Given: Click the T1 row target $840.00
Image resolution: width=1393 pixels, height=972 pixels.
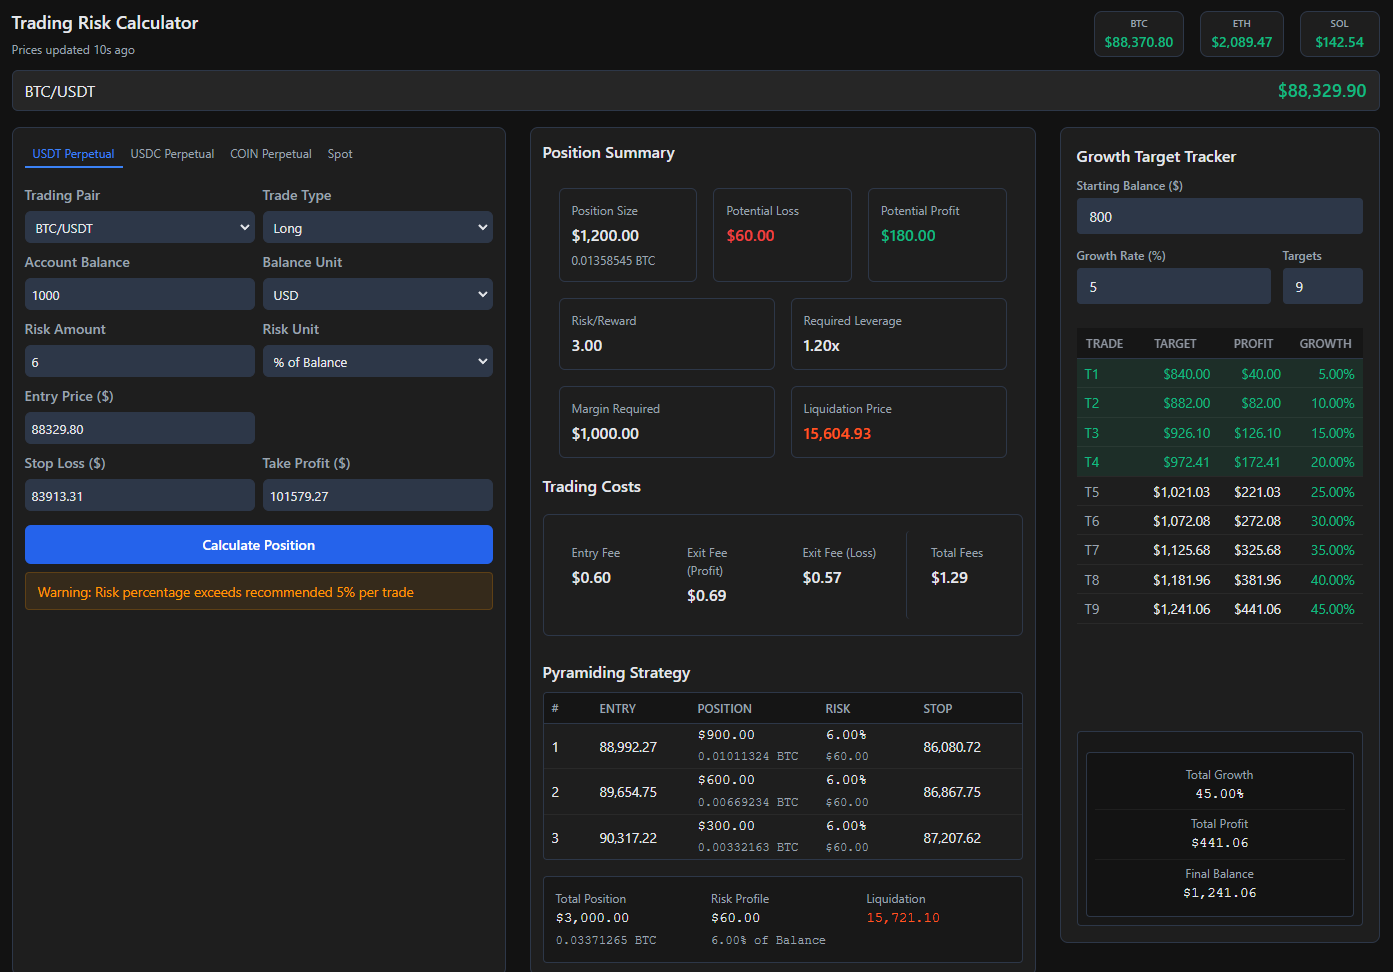Looking at the screenshot, I should (1186, 374).
